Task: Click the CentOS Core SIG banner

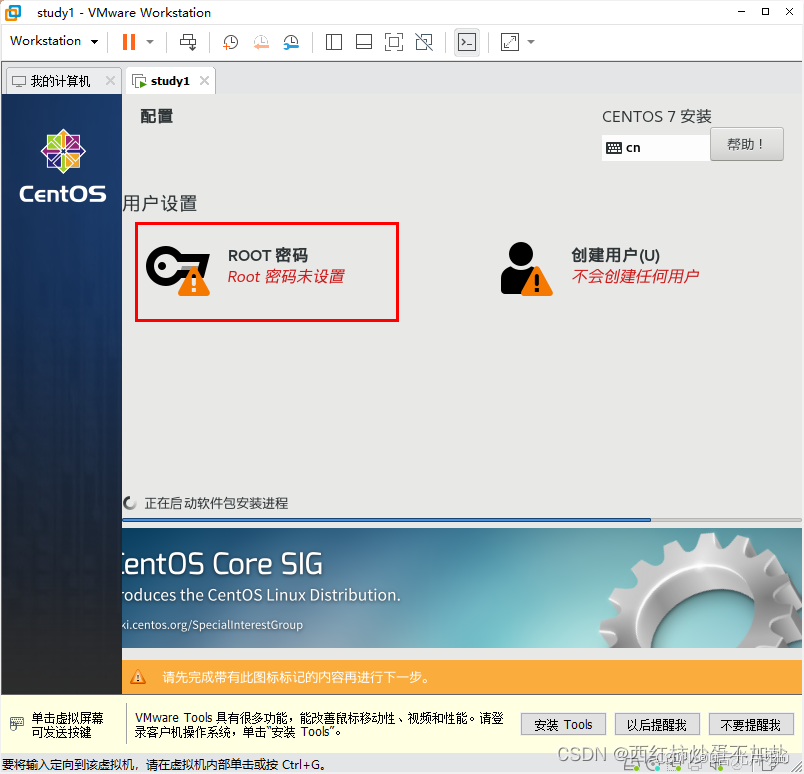Action: [x=462, y=588]
